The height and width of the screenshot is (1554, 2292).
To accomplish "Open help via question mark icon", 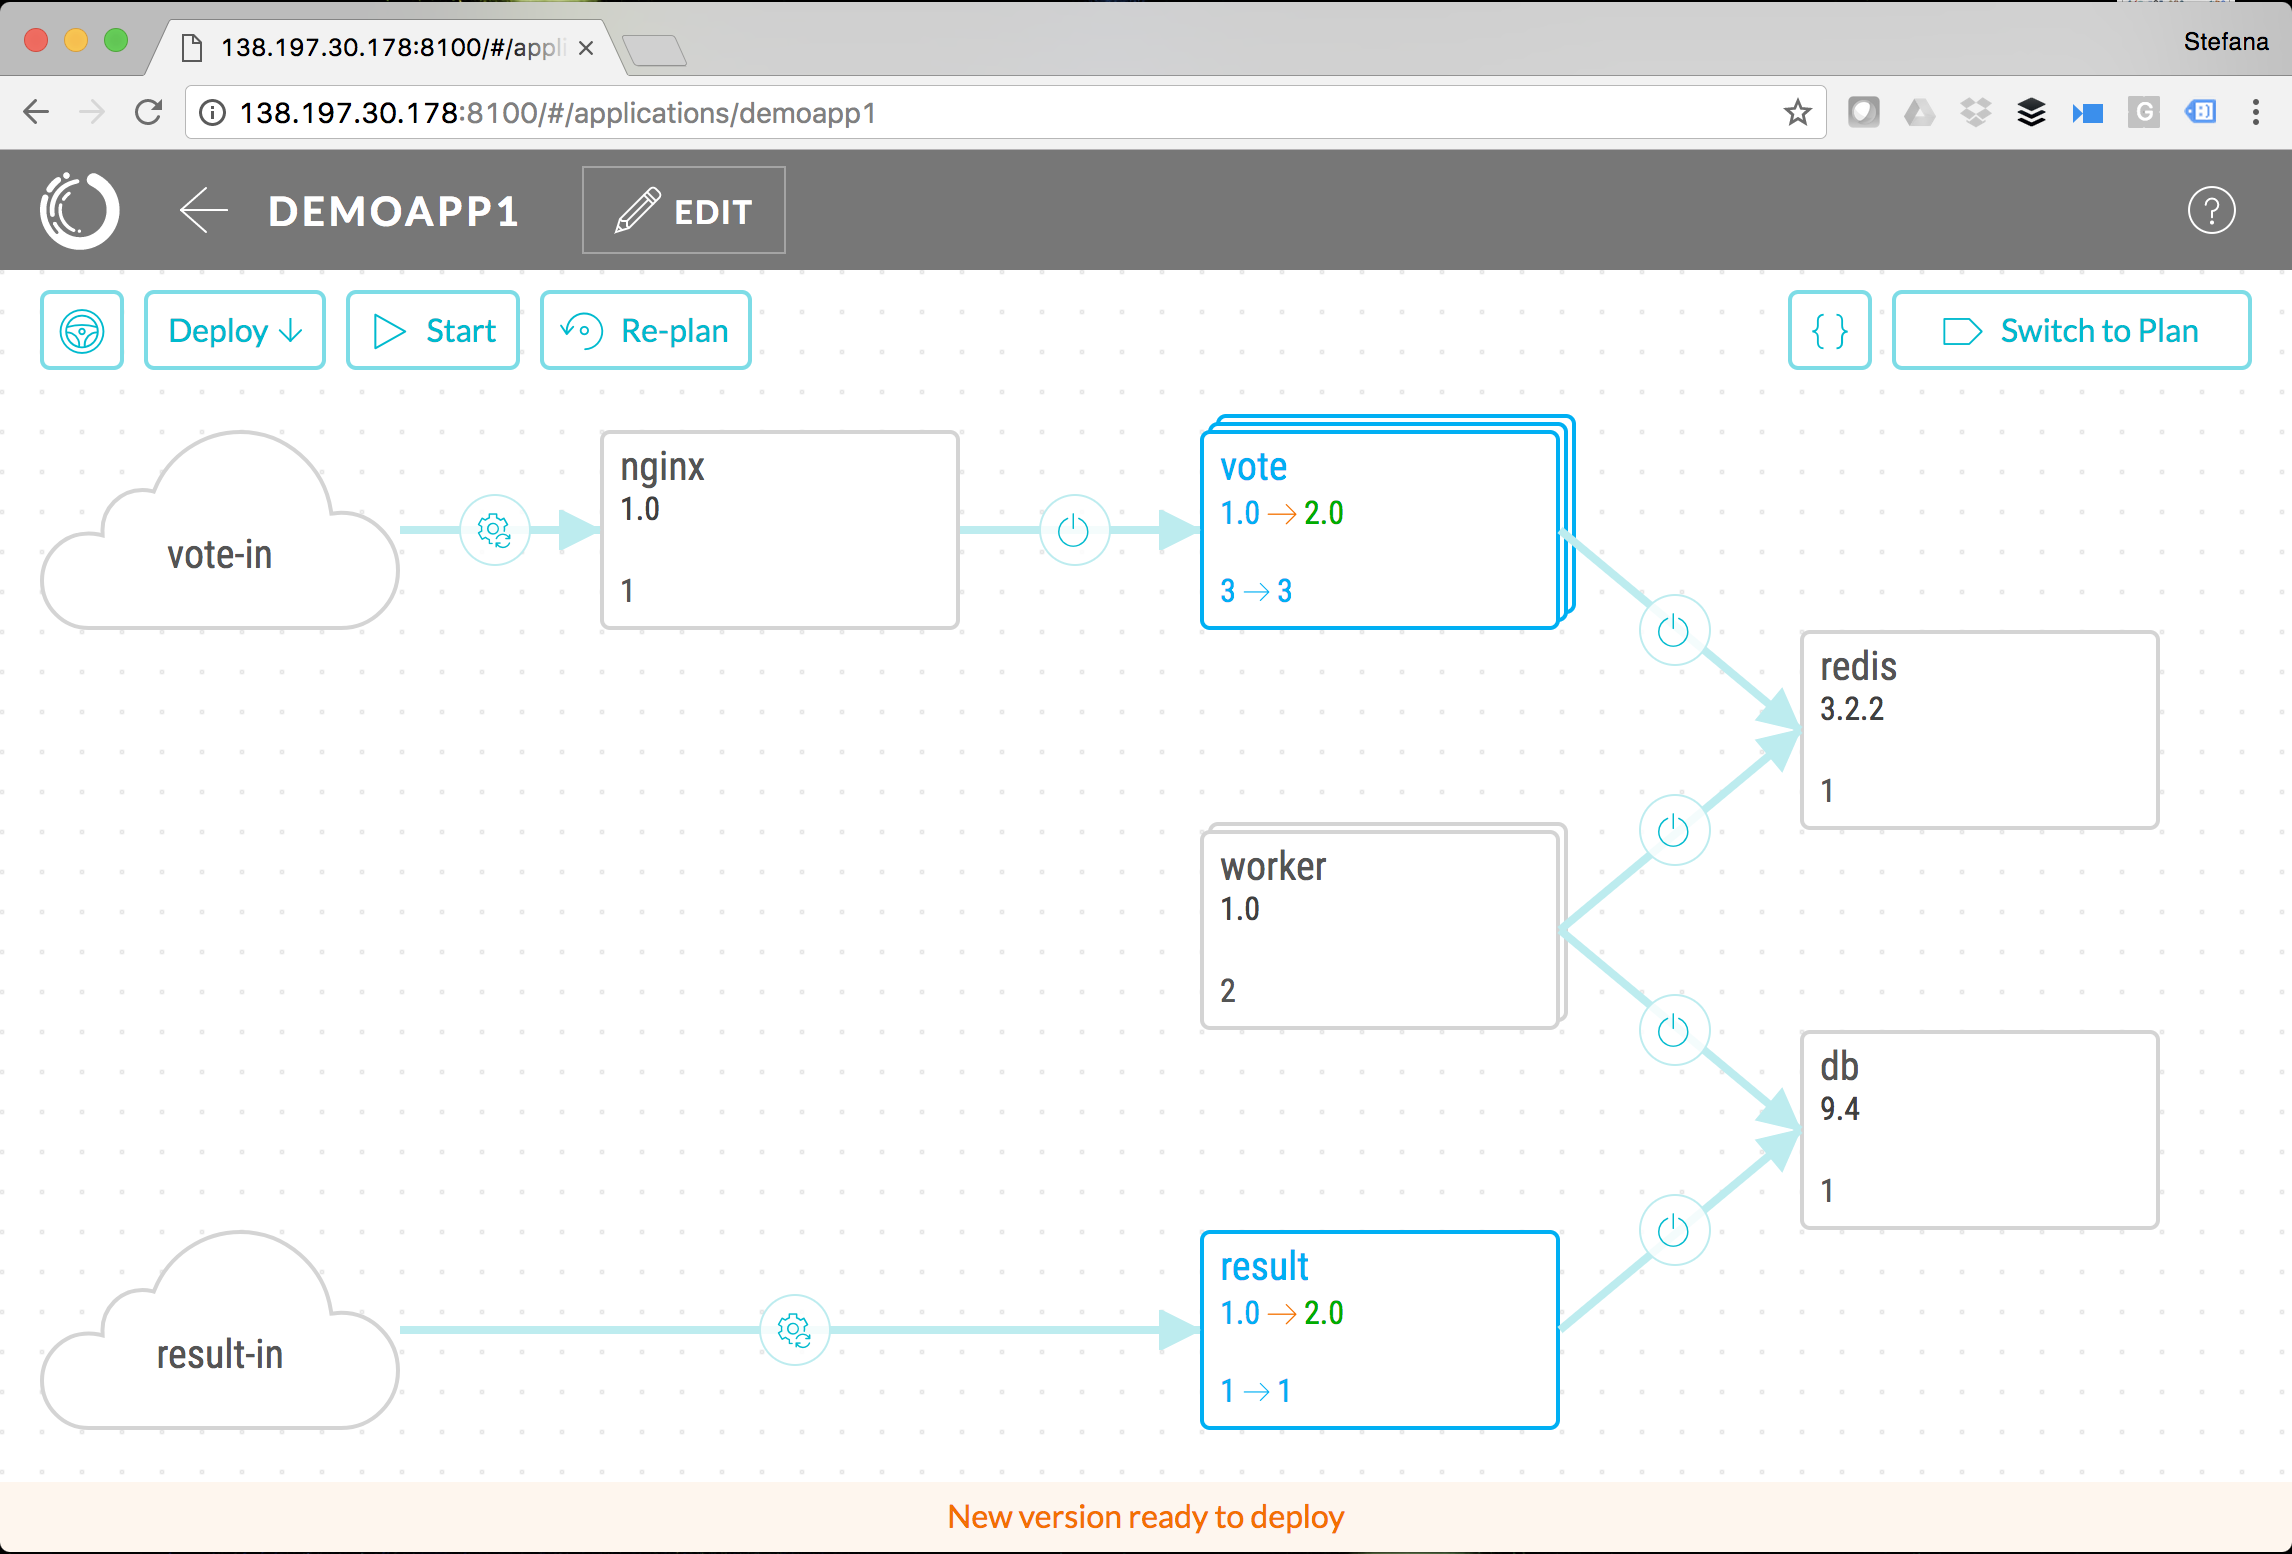I will click(x=2211, y=211).
